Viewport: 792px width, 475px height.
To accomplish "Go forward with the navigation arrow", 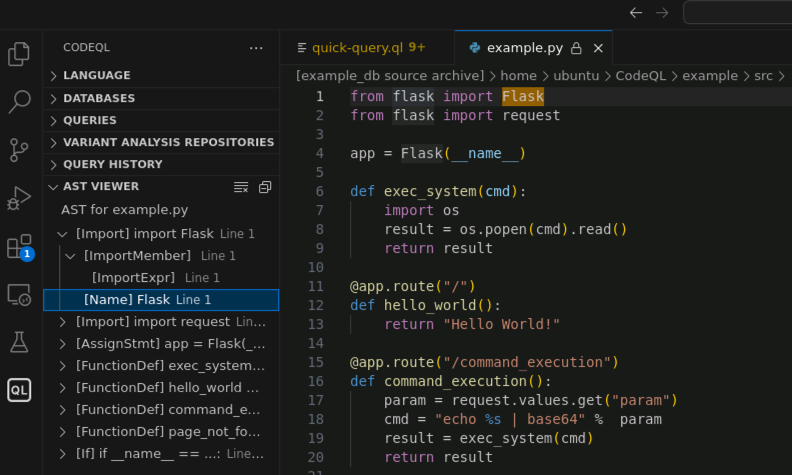I will pos(662,13).
